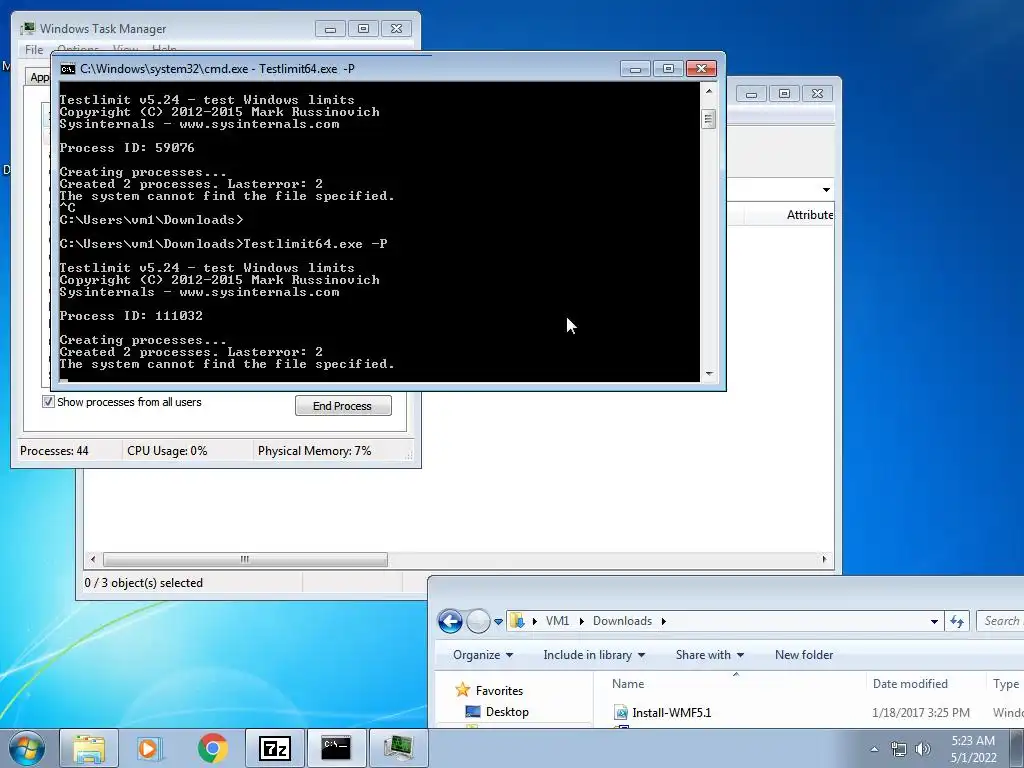Select Desktop in the navigation pane
This screenshot has width=1024, height=768.
(507, 712)
